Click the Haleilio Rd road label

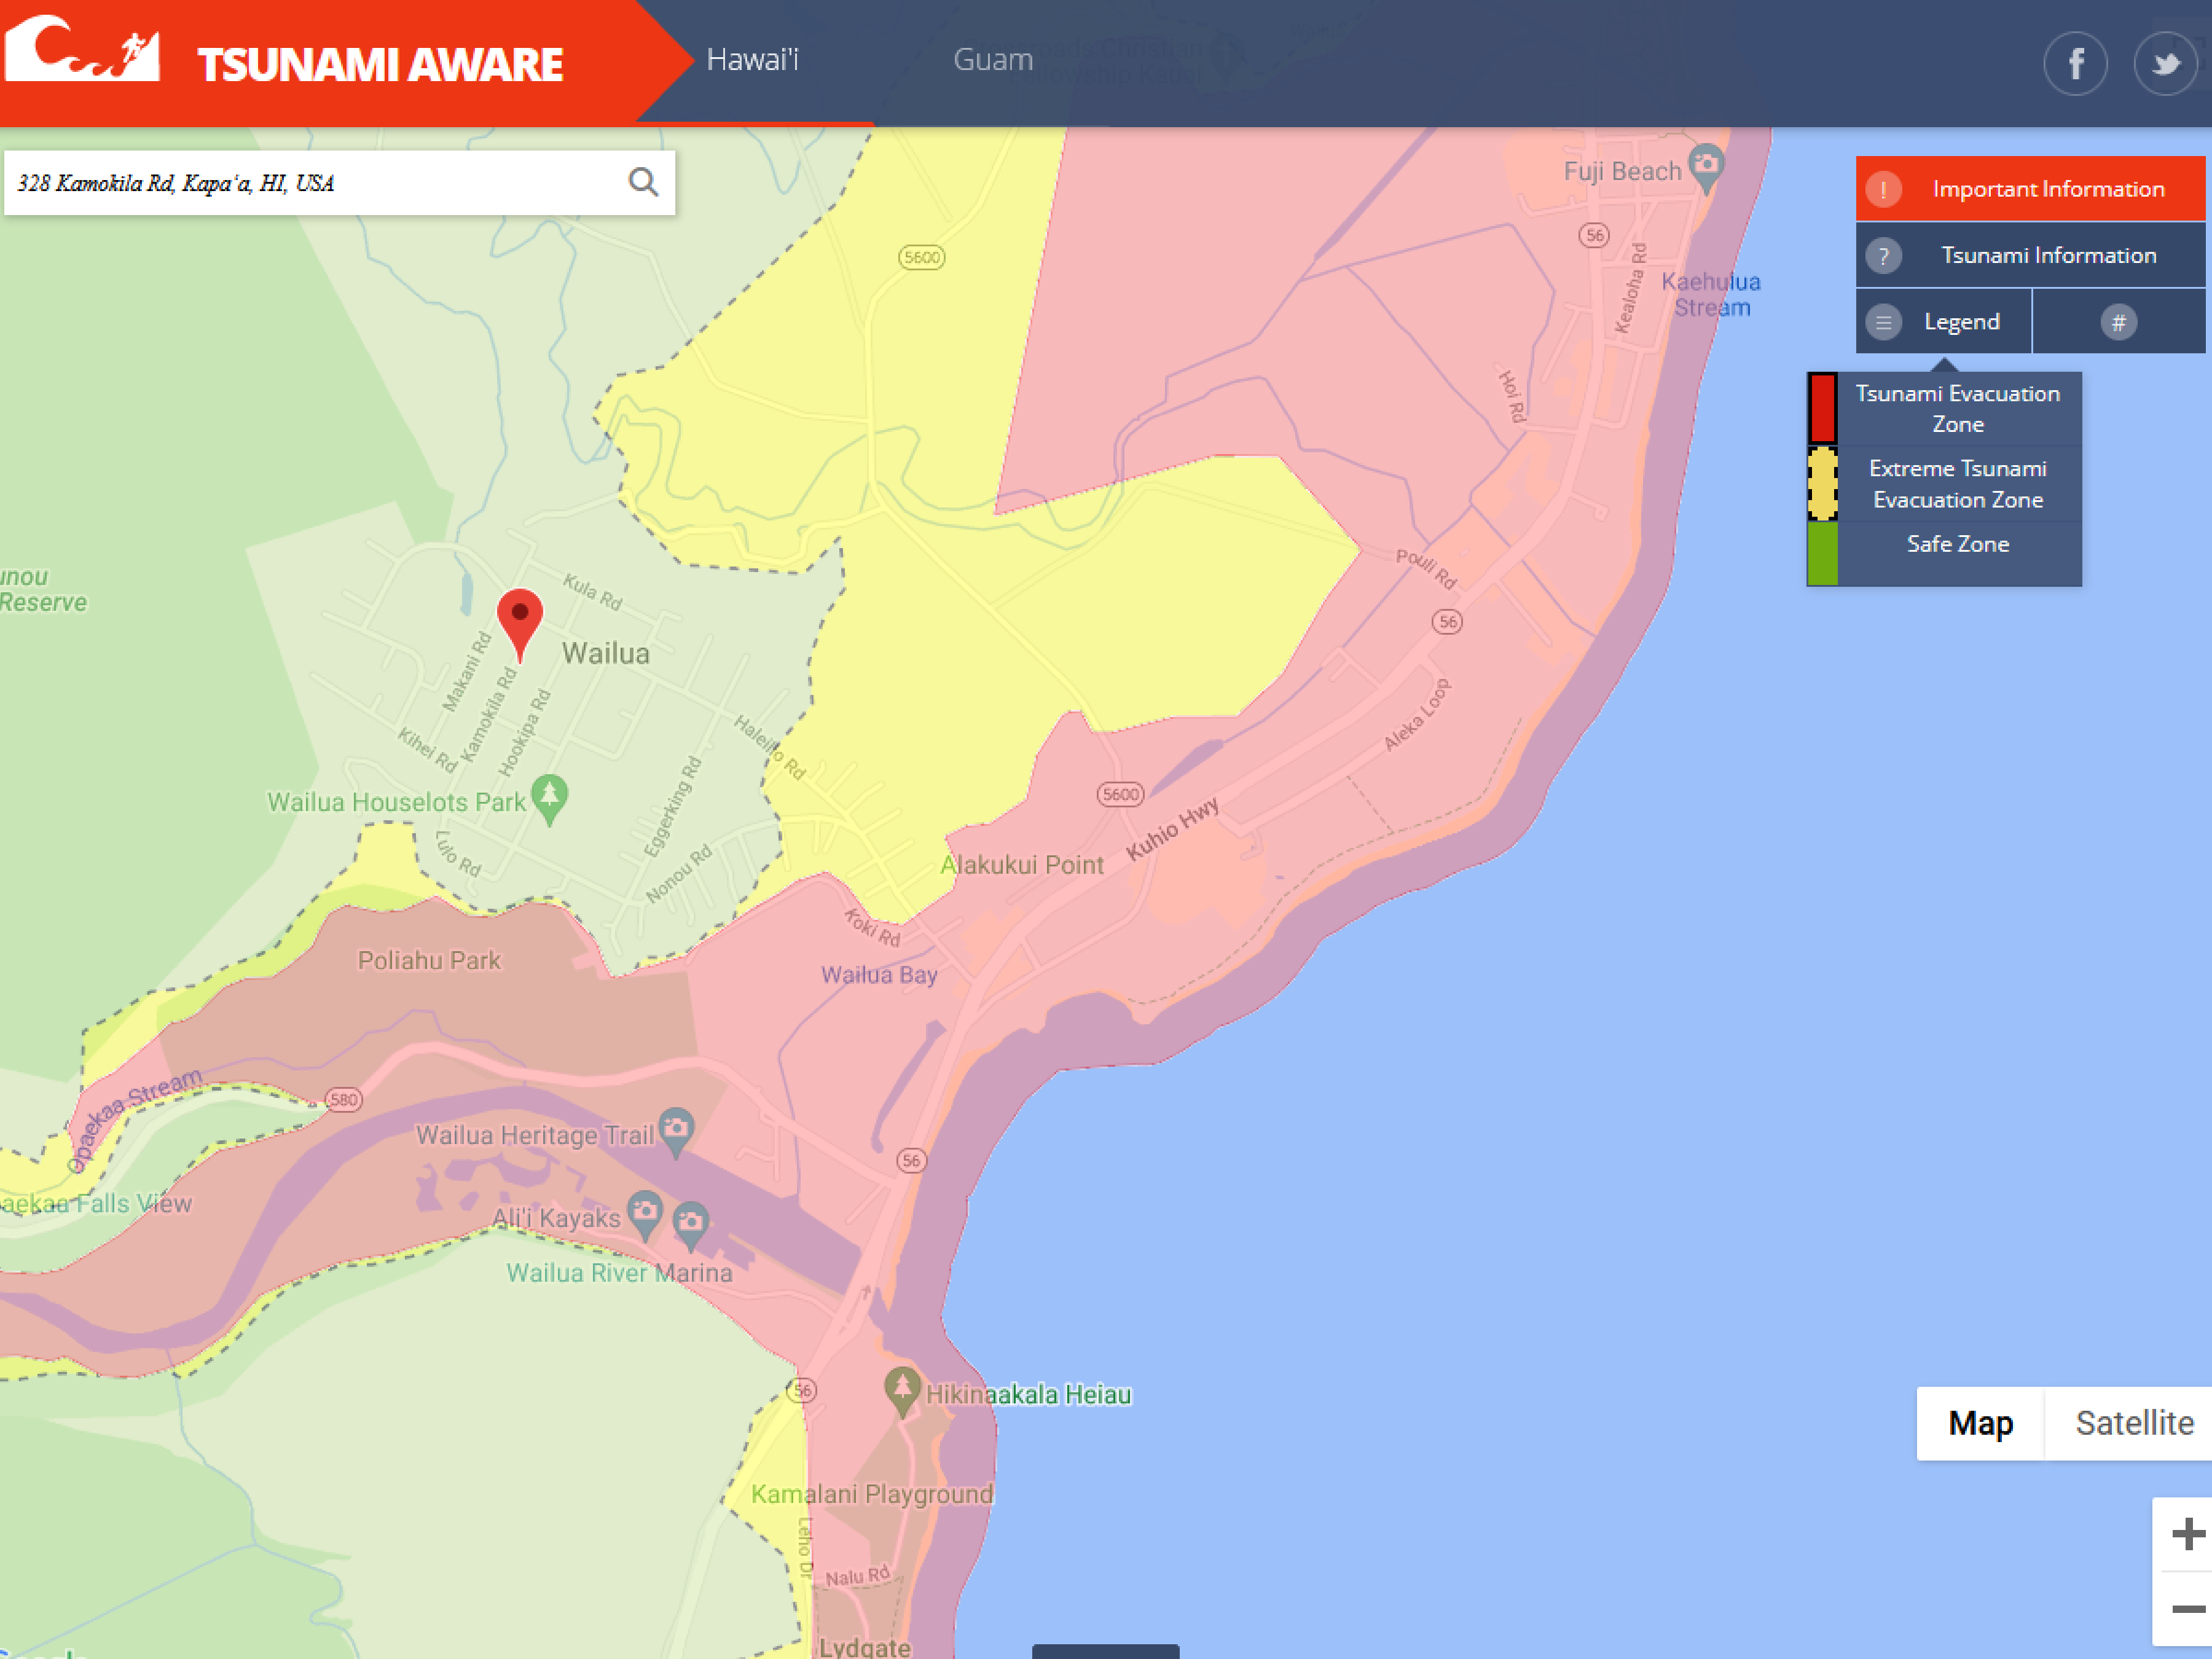pos(769,747)
